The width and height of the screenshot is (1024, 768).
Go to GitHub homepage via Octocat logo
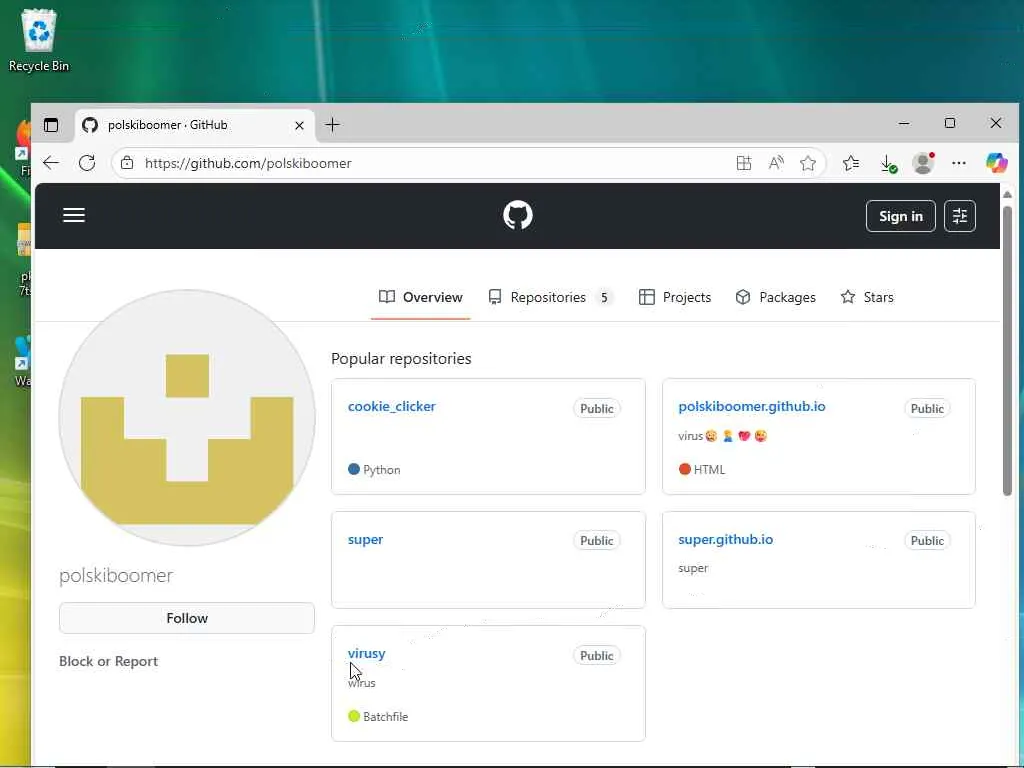click(518, 216)
